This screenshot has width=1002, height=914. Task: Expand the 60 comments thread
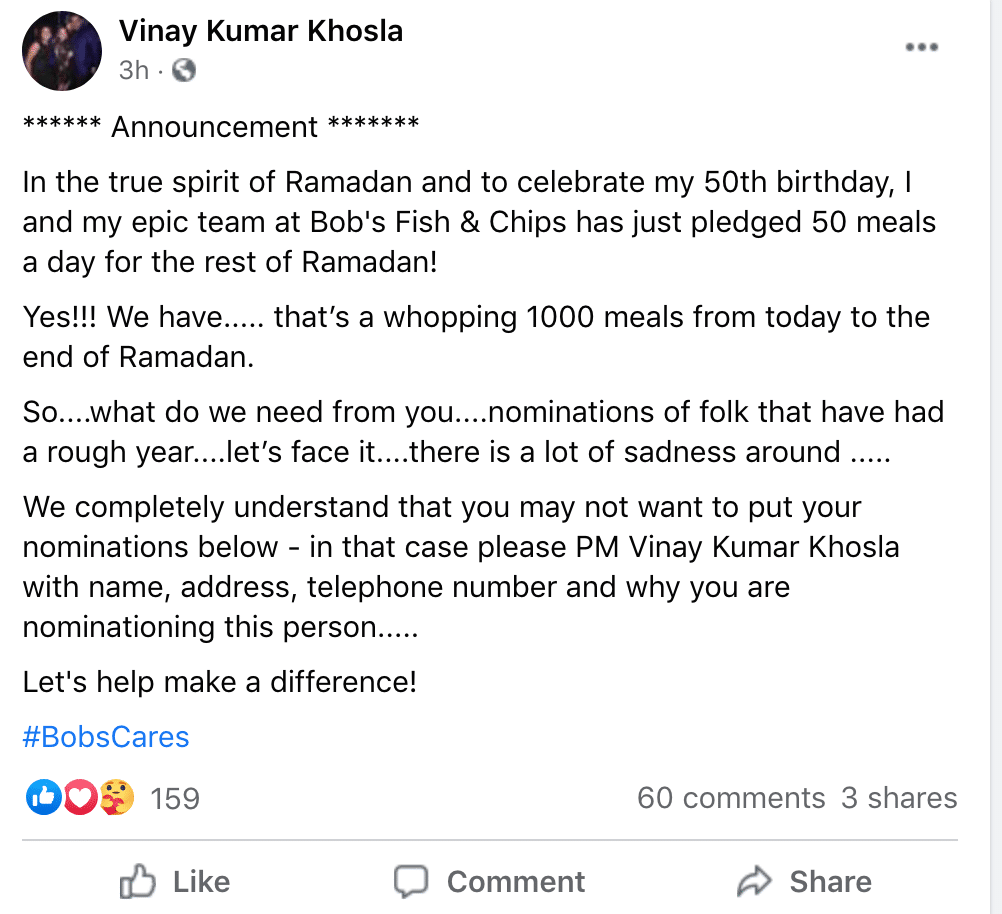click(x=731, y=798)
